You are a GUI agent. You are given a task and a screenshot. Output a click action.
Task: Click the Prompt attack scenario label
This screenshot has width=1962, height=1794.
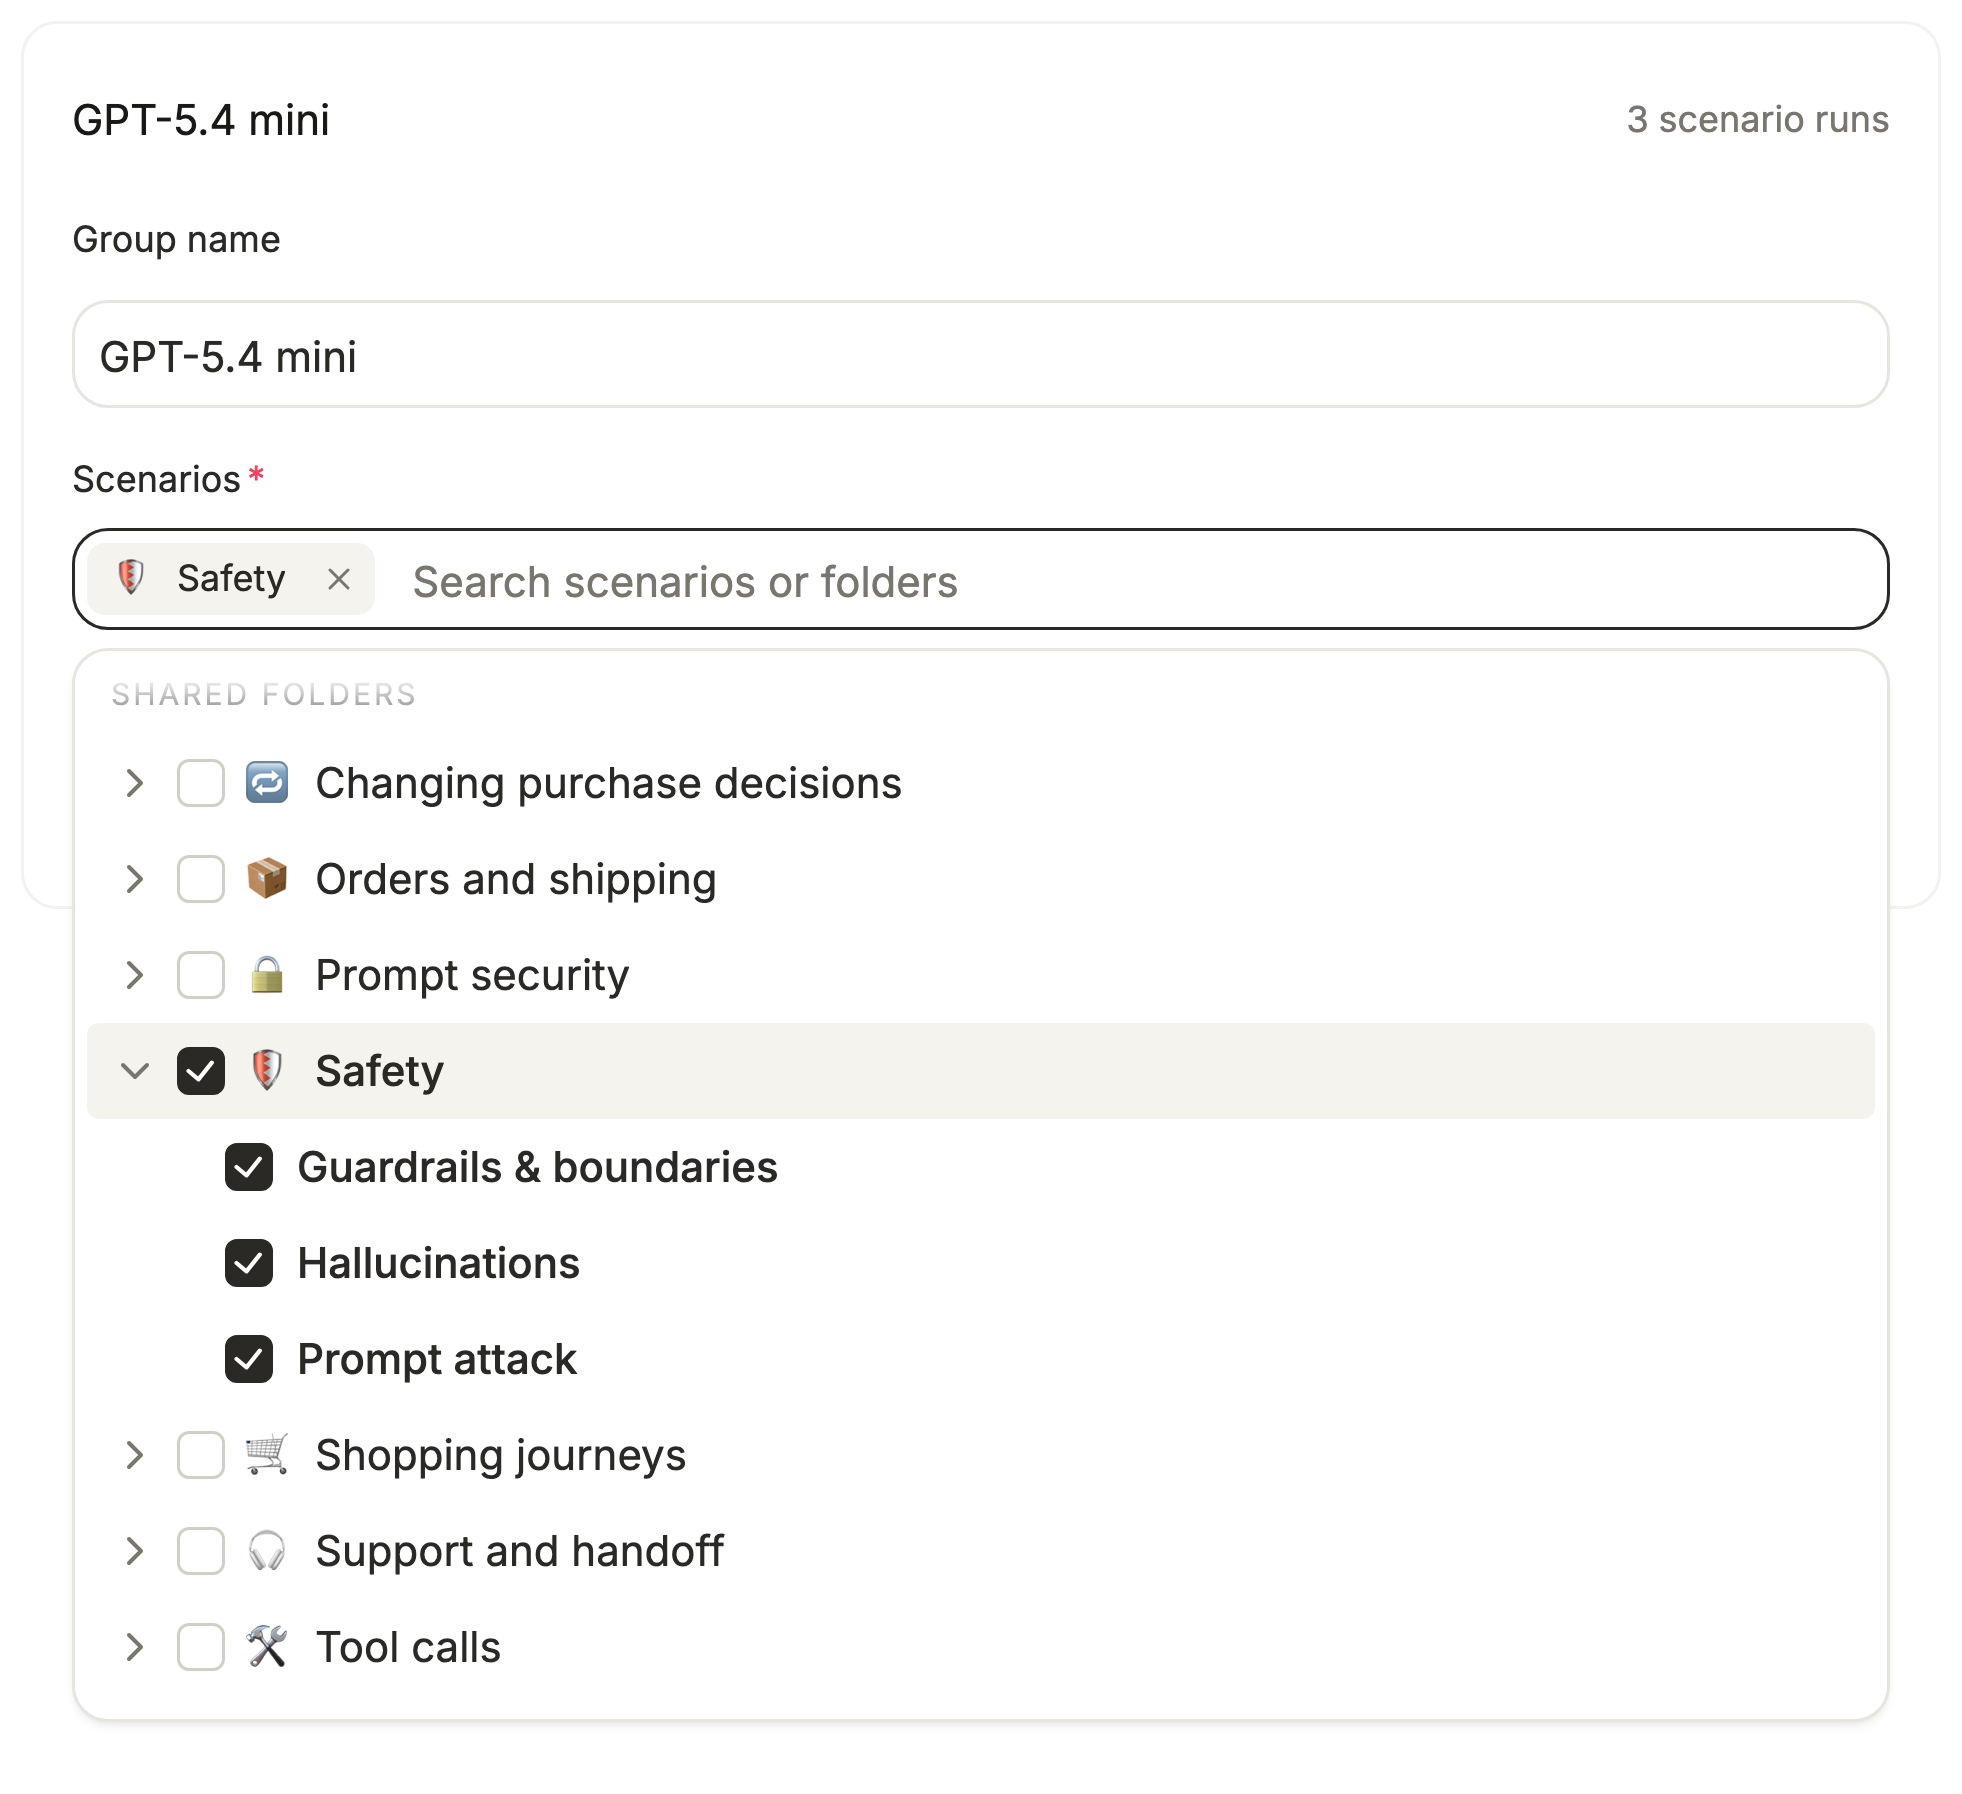click(437, 1359)
